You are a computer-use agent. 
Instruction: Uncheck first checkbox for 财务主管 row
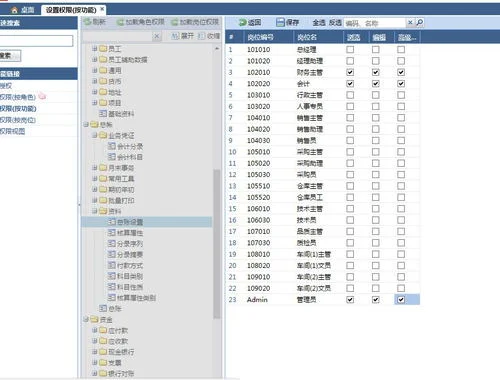(350, 72)
